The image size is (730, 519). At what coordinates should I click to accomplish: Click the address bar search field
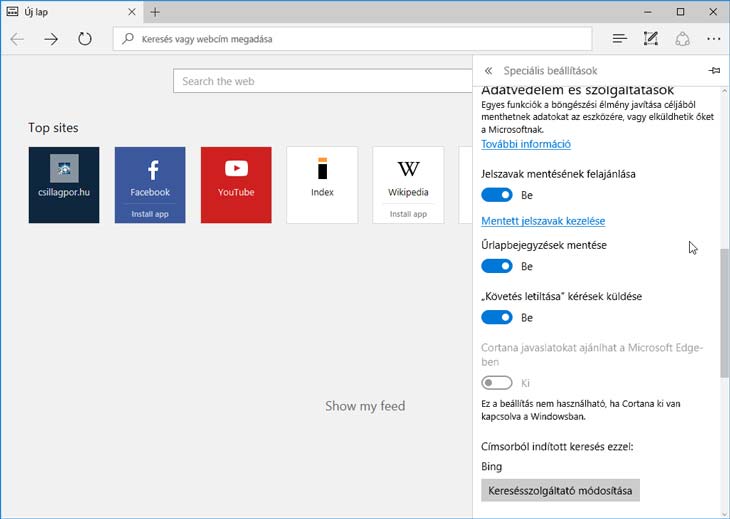click(350, 39)
